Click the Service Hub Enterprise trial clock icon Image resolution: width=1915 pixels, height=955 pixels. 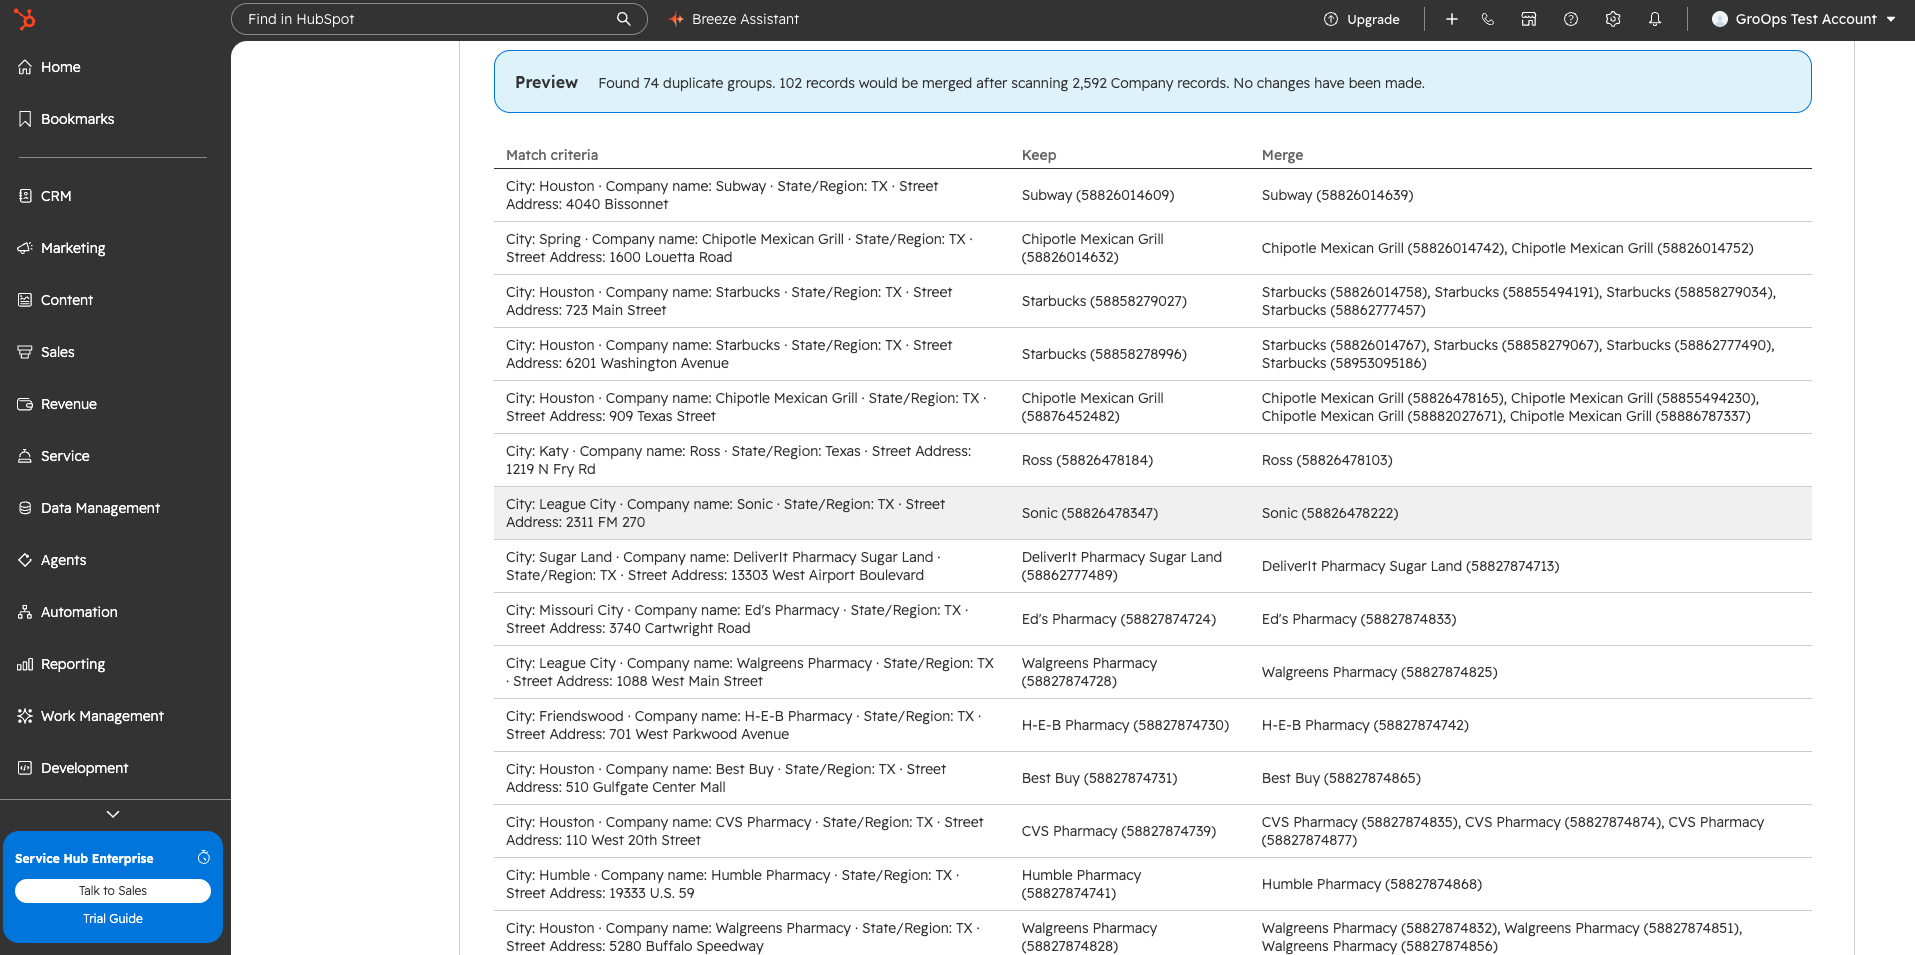click(204, 858)
